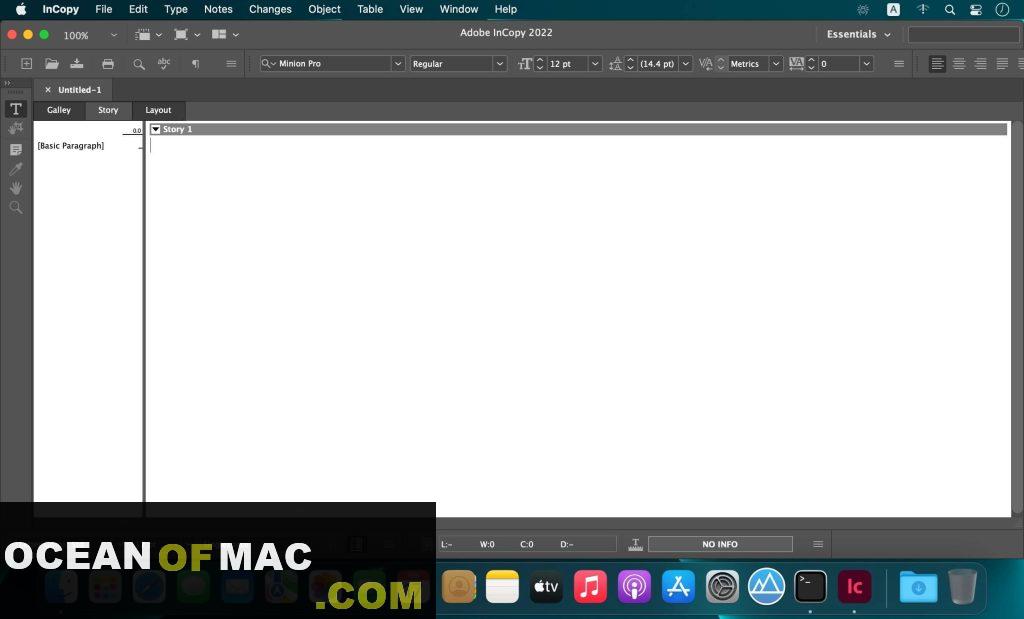
Task: Open the Table menu
Action: [370, 9]
